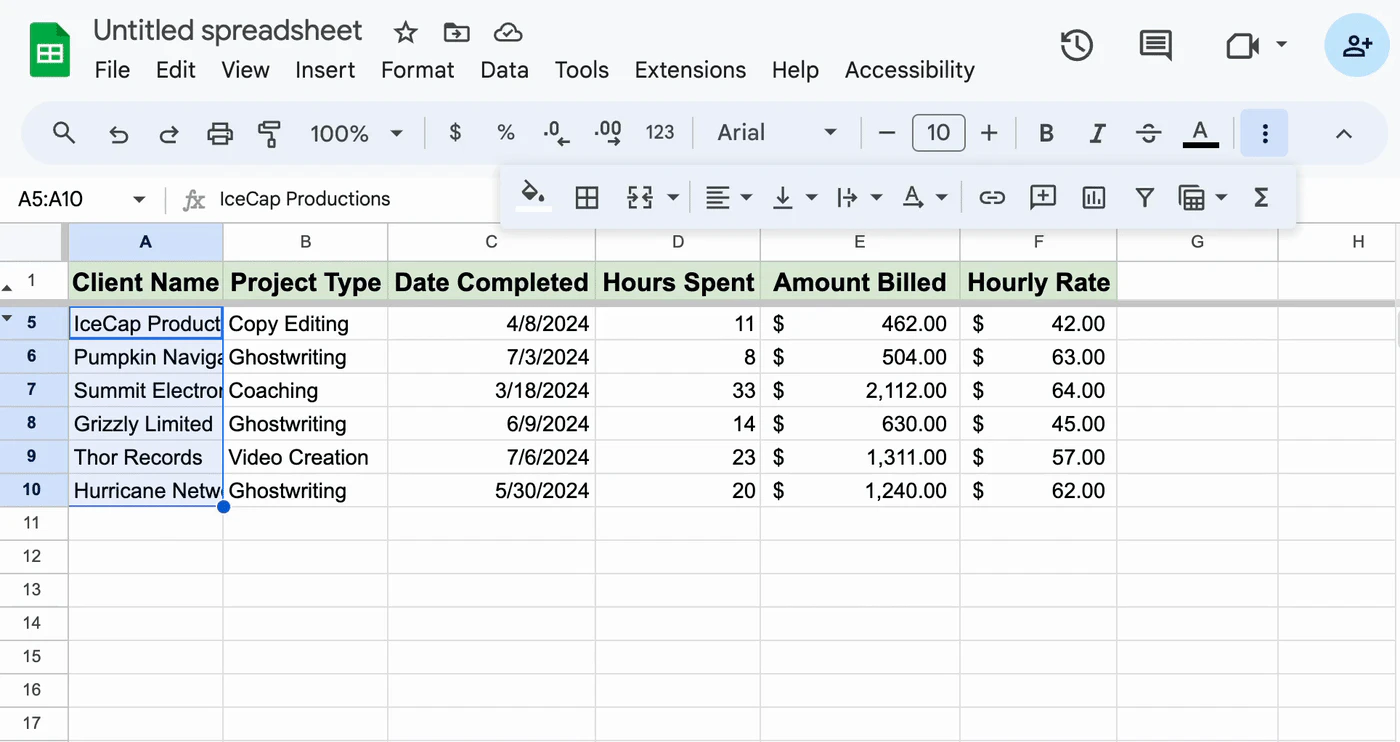Open the horizontal align dropdown
Screen dimensions: 1400x742
(x=728, y=198)
